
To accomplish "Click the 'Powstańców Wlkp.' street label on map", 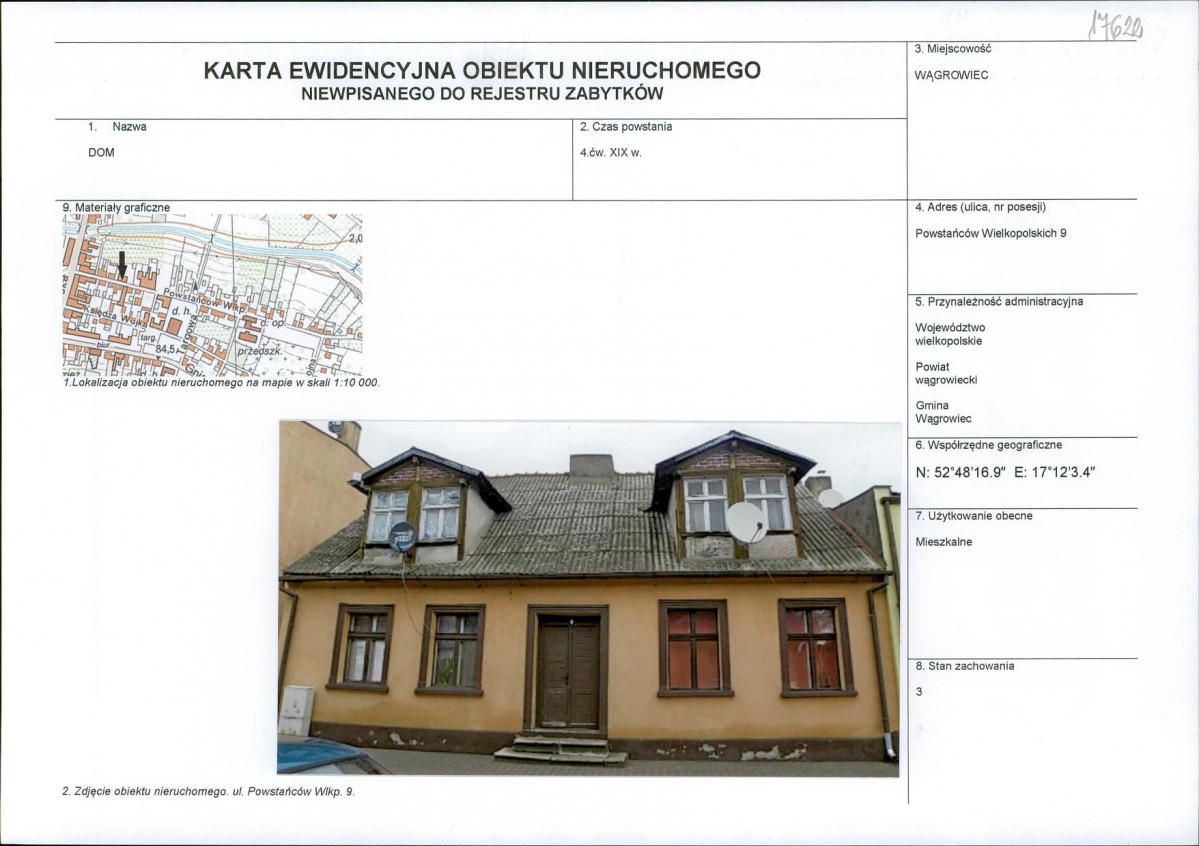I will 203,301.
